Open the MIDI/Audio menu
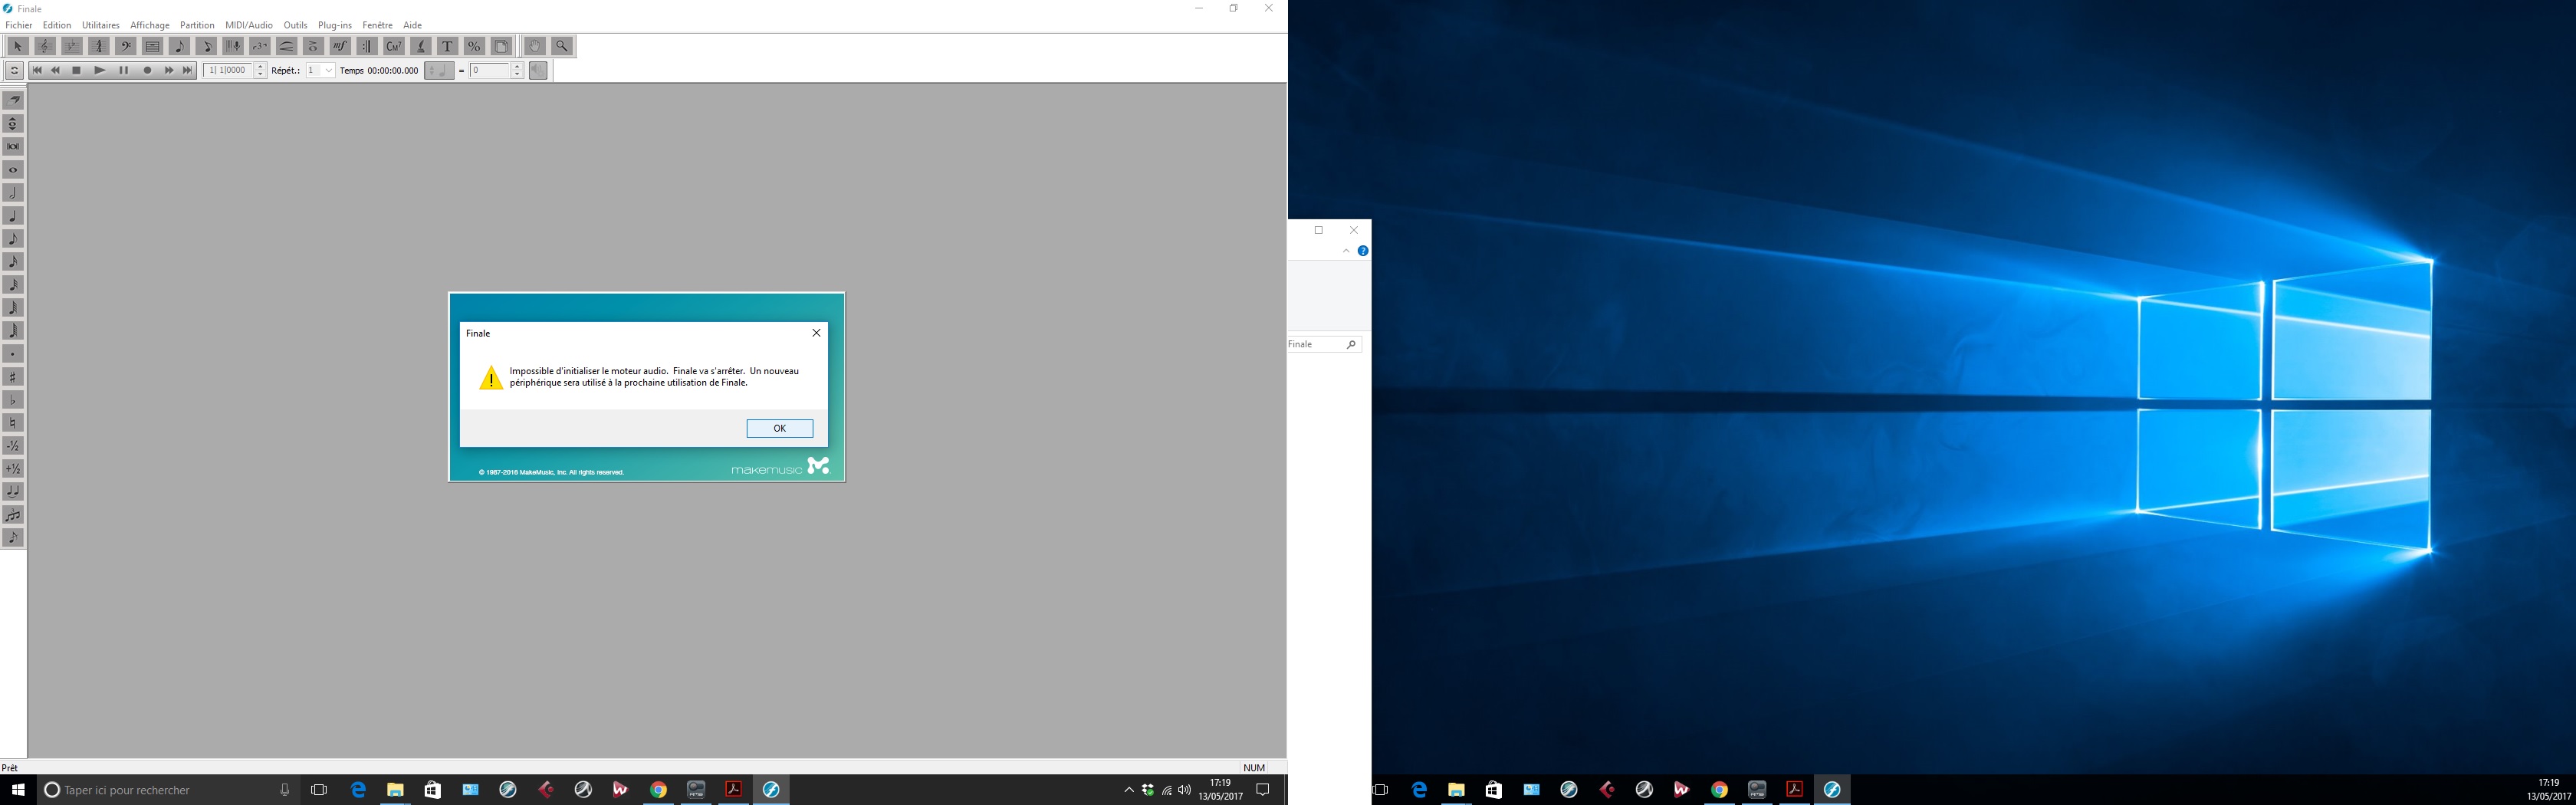The height and width of the screenshot is (805, 2576). pos(248,25)
